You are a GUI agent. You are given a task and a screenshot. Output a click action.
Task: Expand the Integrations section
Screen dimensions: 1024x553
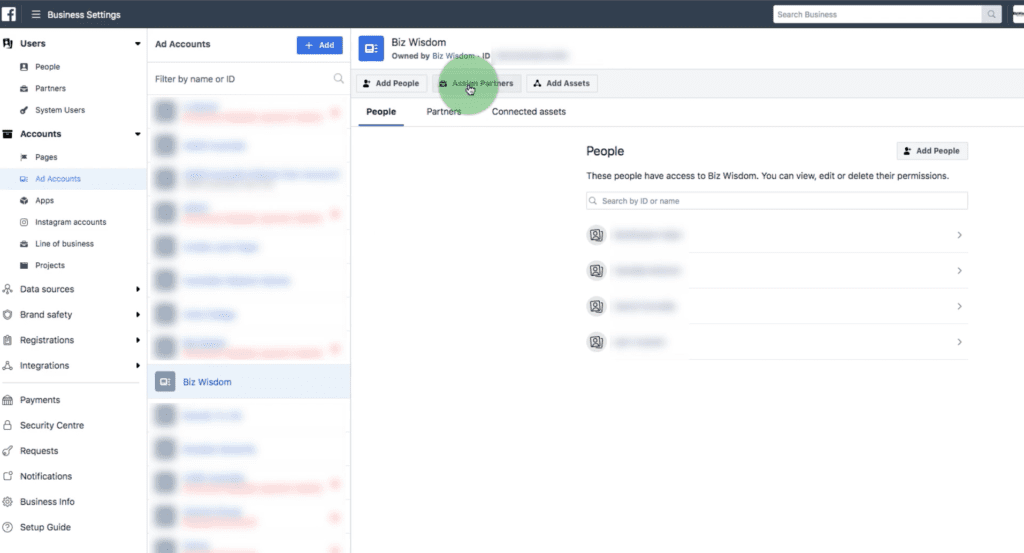(138, 366)
